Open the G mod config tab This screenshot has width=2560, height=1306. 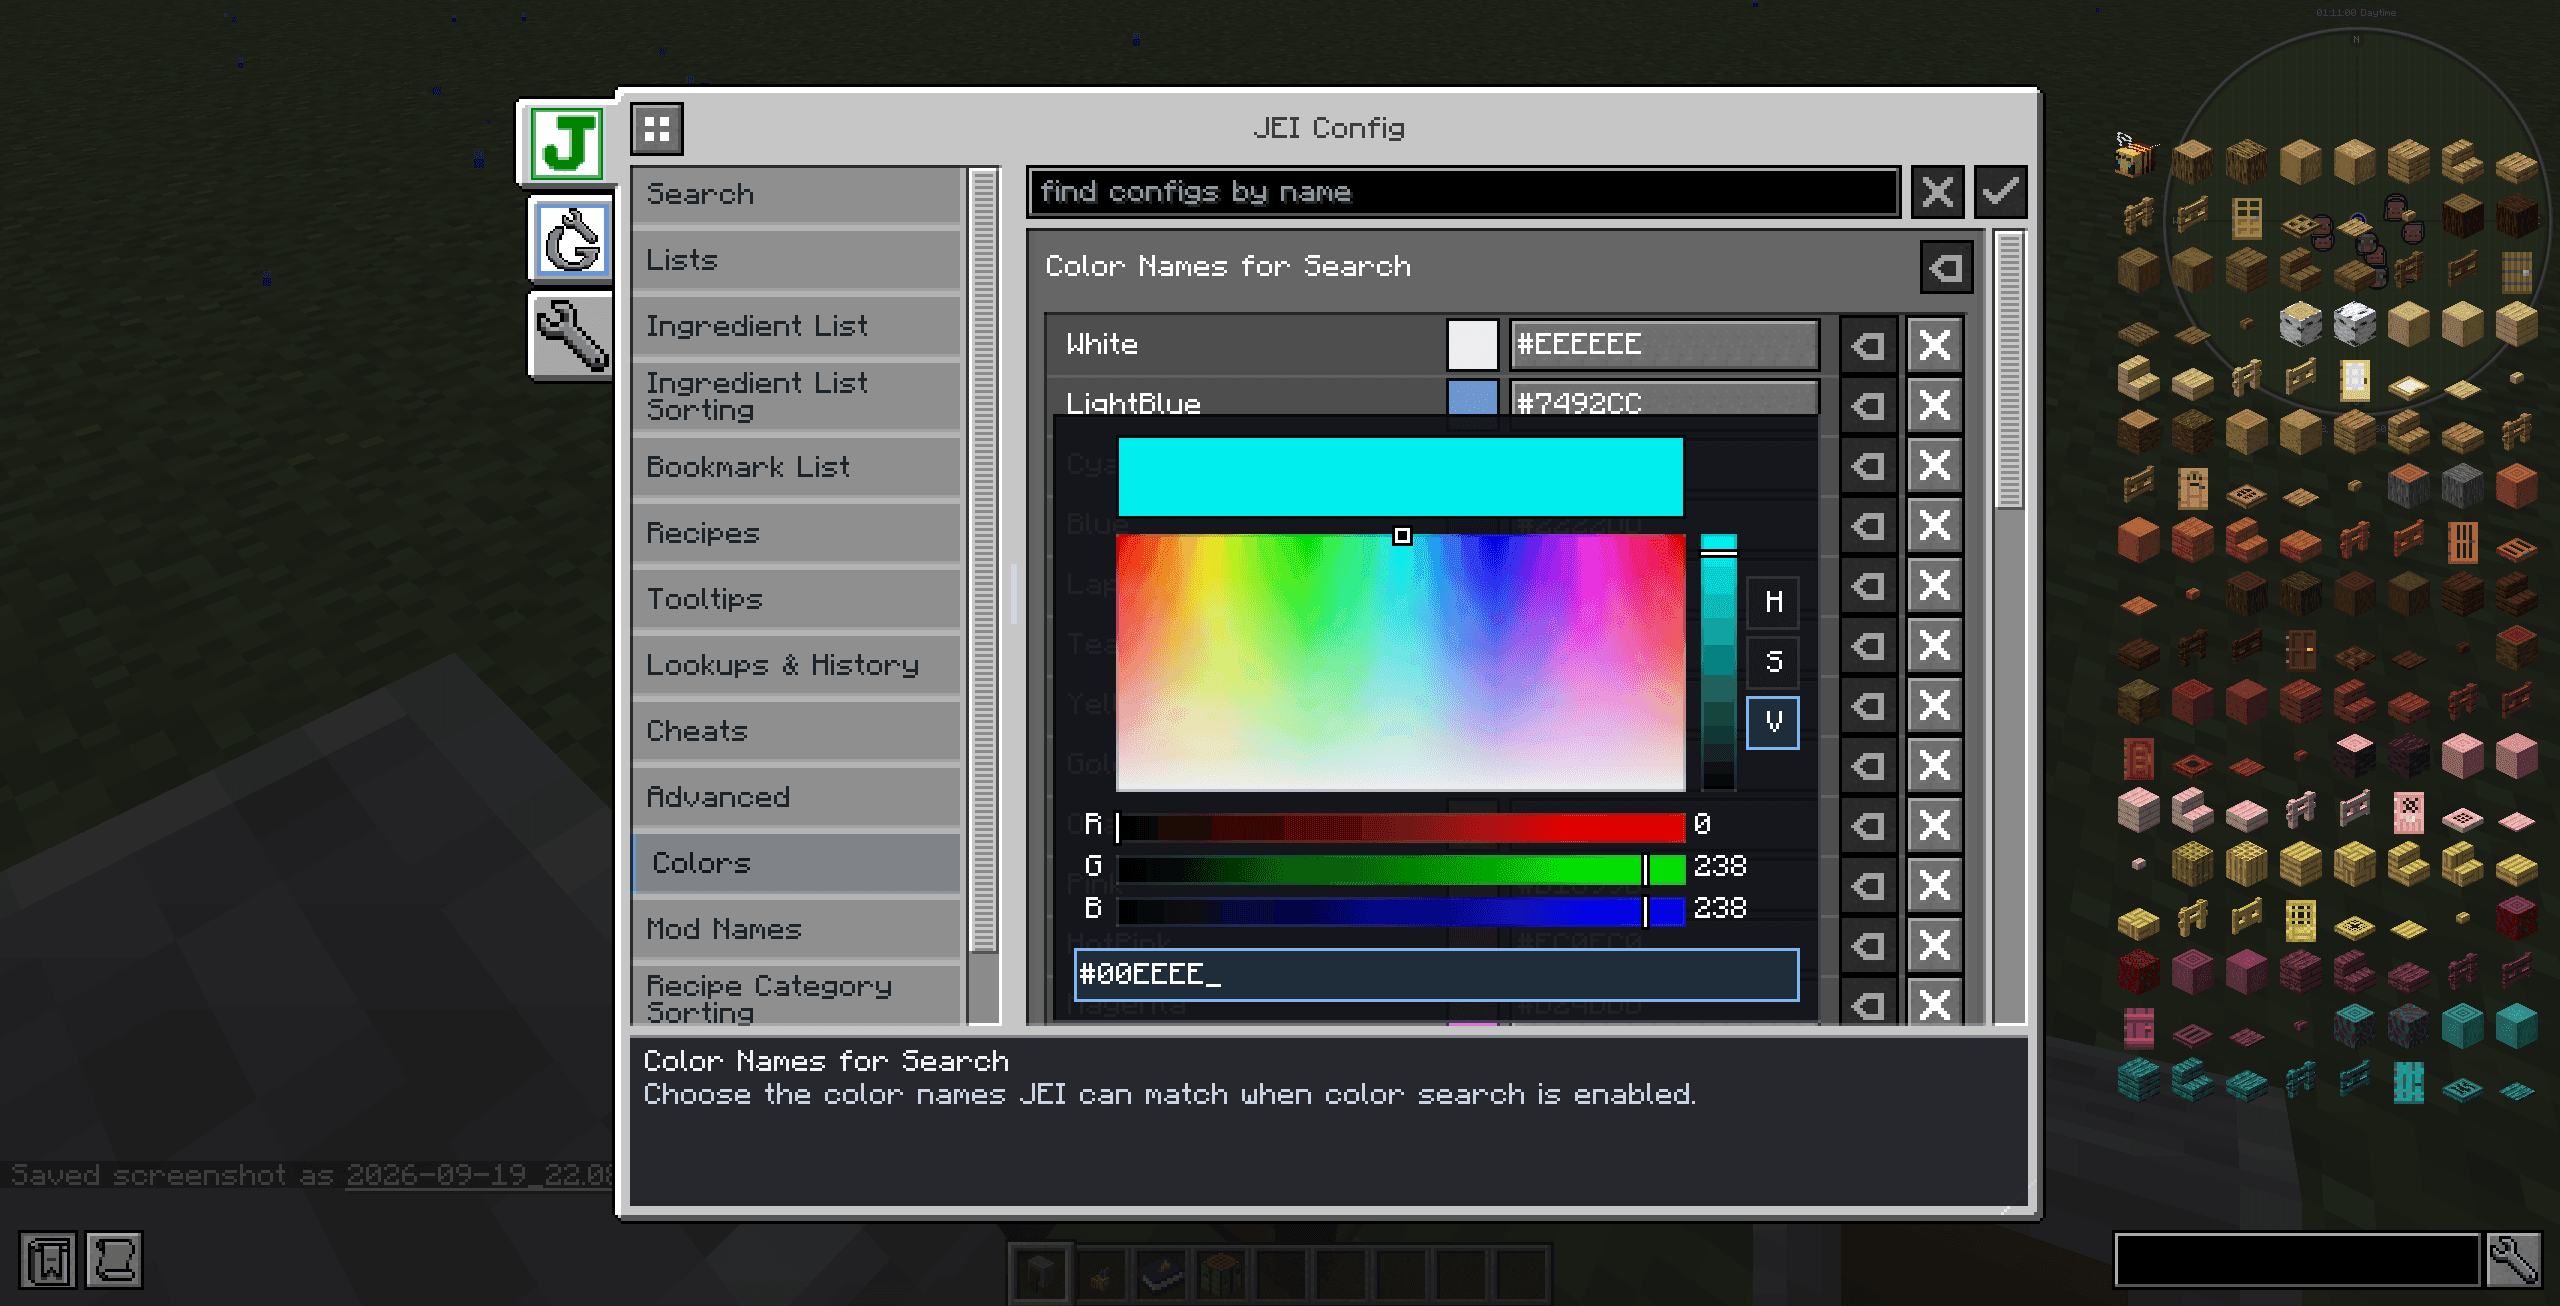coord(571,239)
